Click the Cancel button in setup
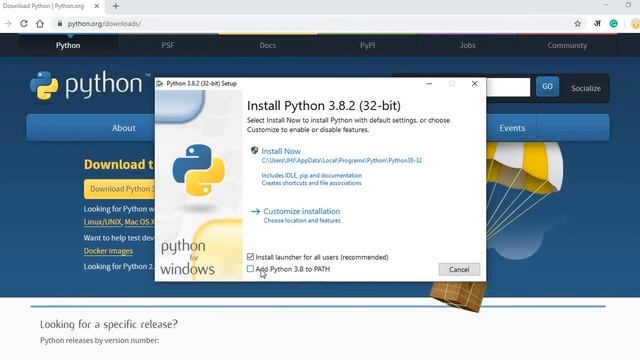 (x=459, y=269)
